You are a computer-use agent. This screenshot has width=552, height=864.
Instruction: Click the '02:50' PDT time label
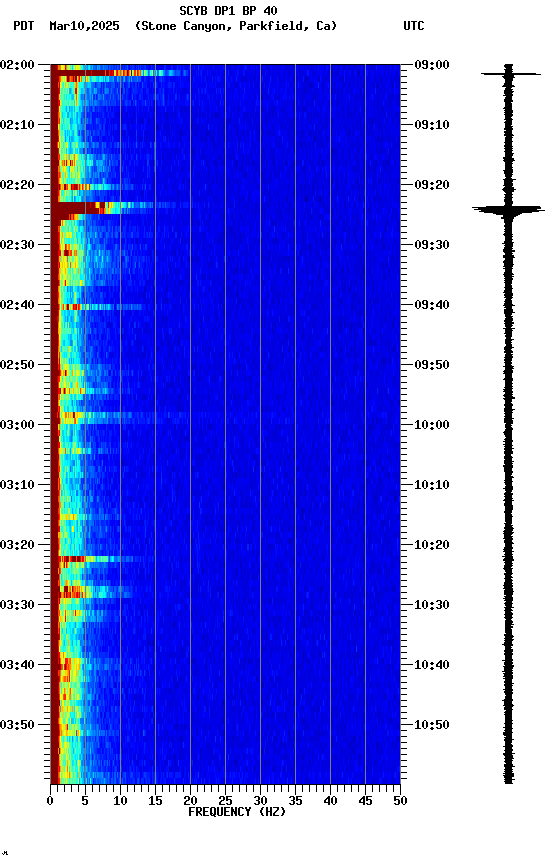pos(17,365)
